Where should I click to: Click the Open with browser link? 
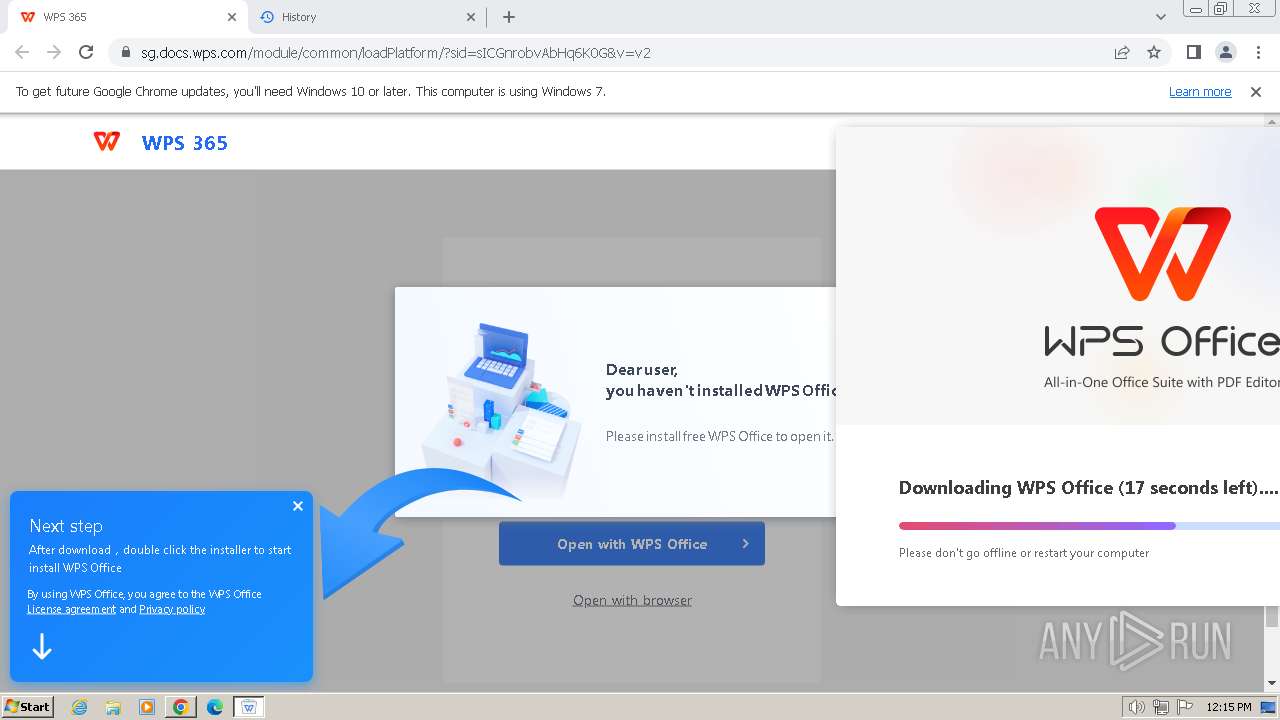point(632,600)
